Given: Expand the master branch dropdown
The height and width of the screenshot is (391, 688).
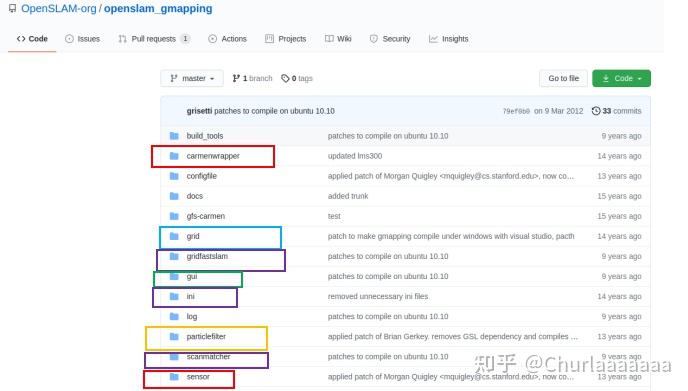Looking at the screenshot, I should click(x=192, y=78).
